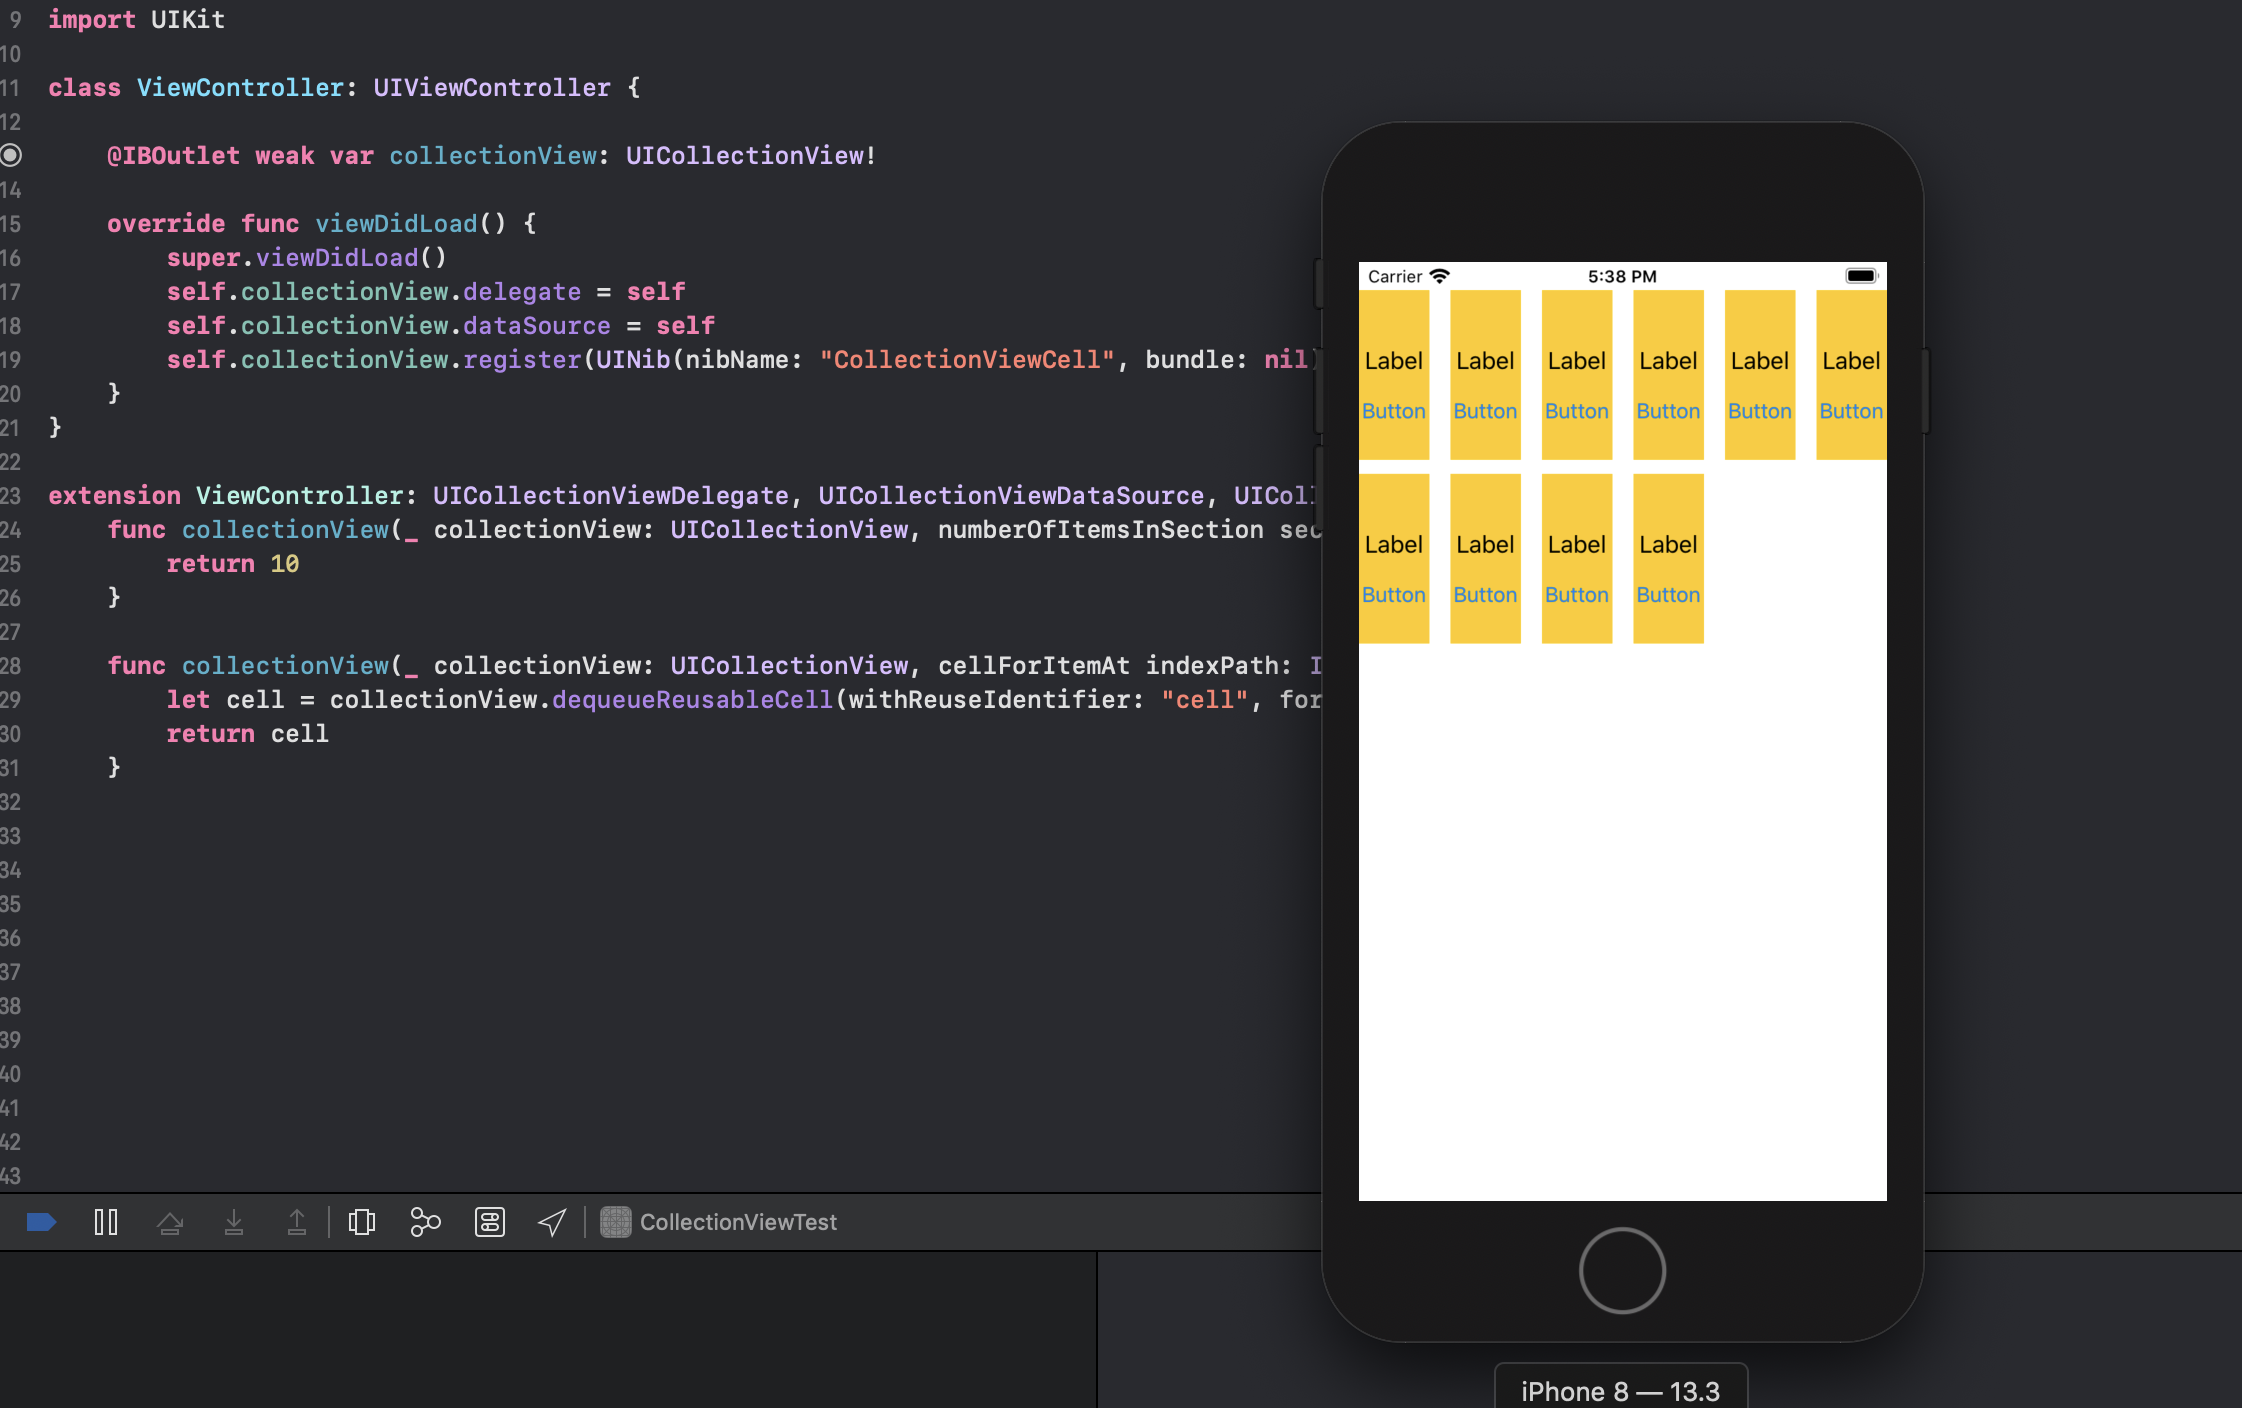Click the Step Out debug icon
Screen dimensions: 2242x1408
tap(297, 1222)
